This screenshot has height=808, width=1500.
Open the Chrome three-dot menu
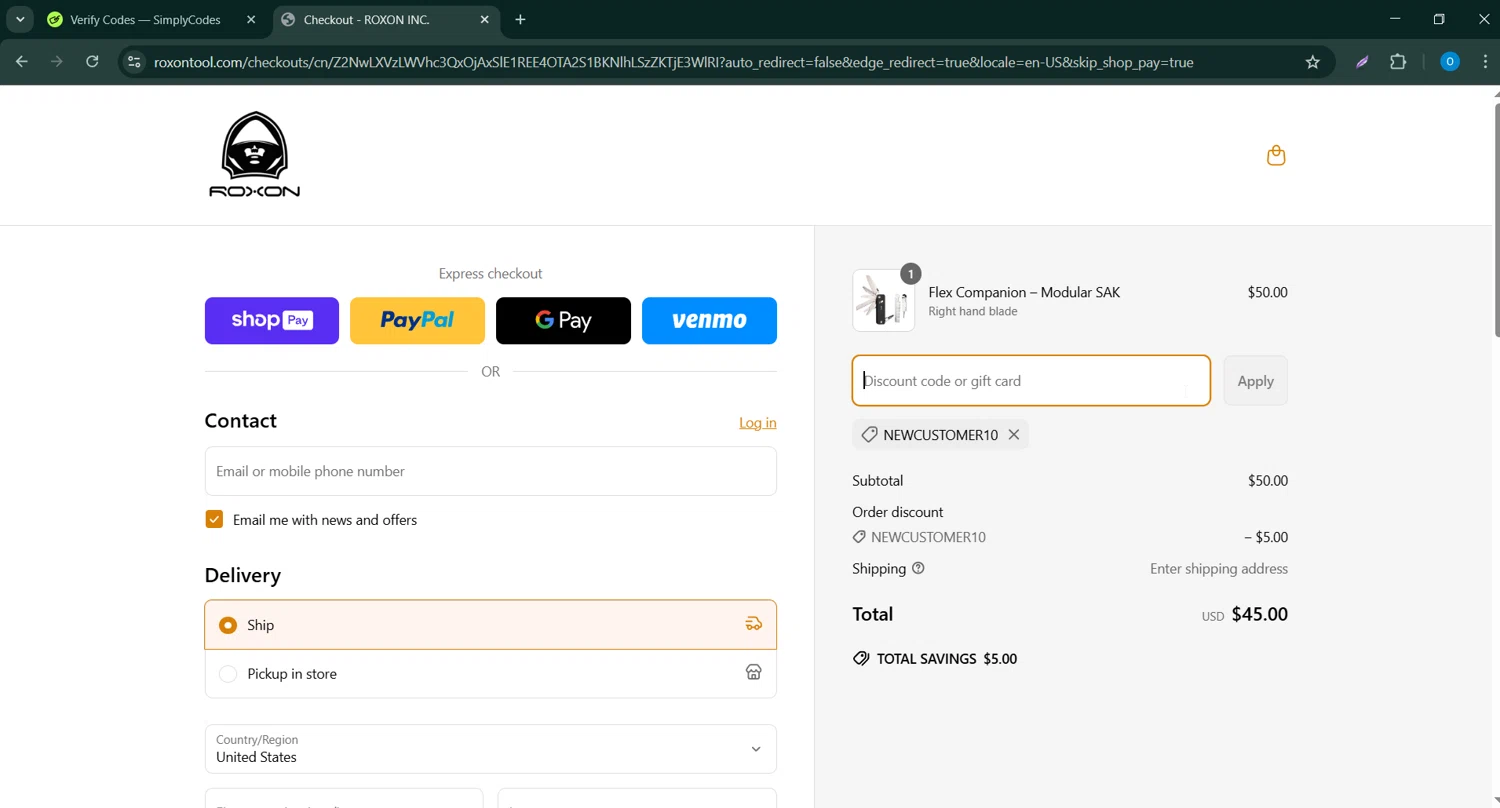pos(1485,62)
